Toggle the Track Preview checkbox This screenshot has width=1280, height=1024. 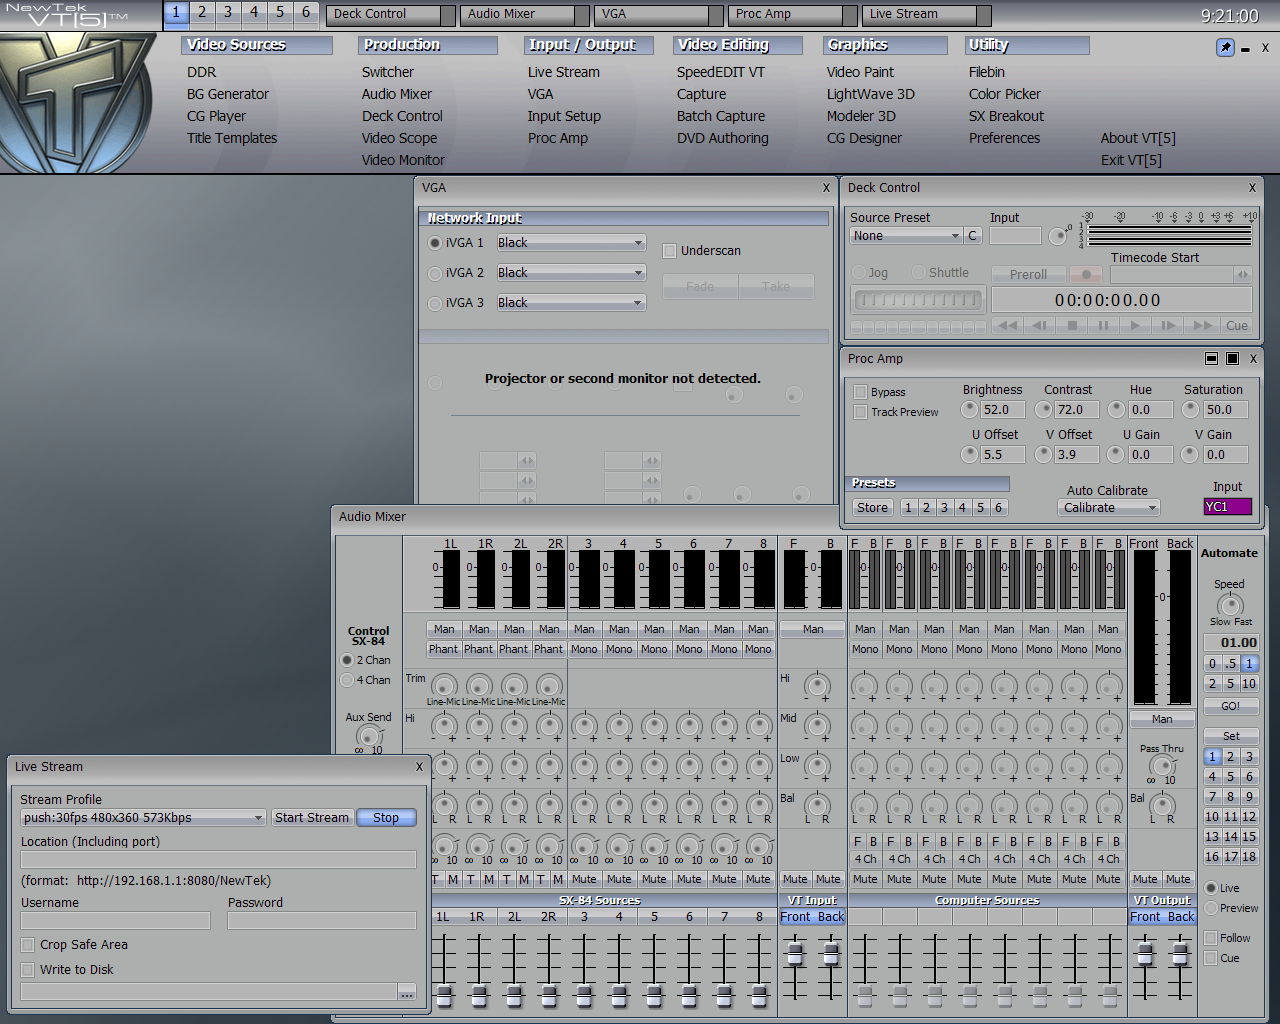coord(860,412)
